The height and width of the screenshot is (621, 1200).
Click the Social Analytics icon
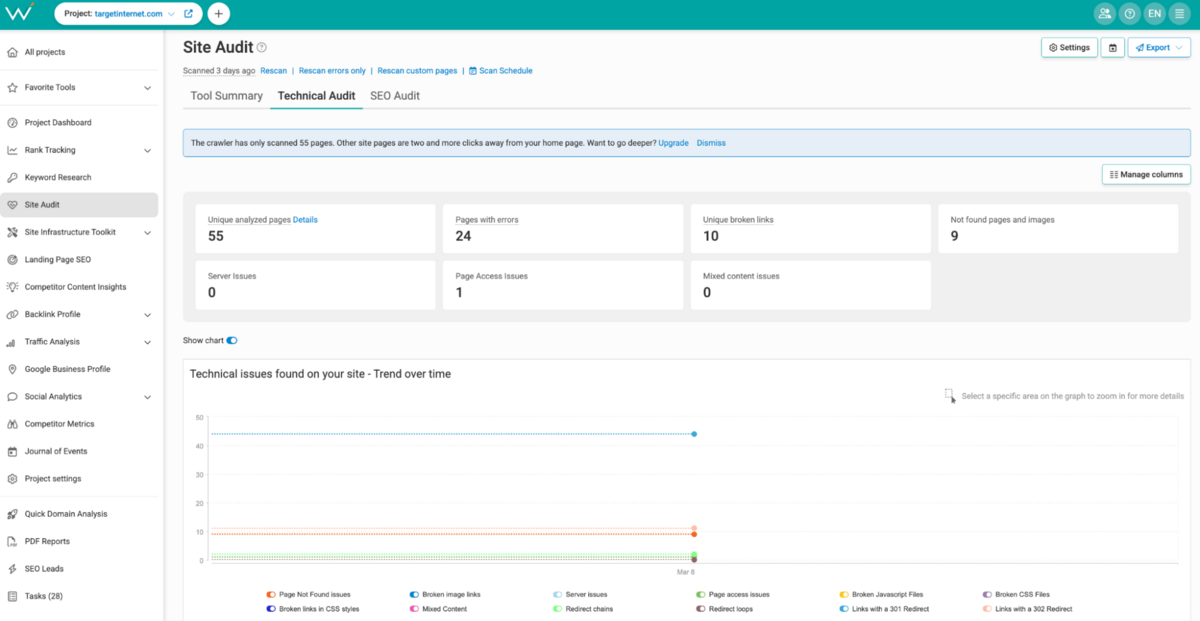[x=12, y=397]
